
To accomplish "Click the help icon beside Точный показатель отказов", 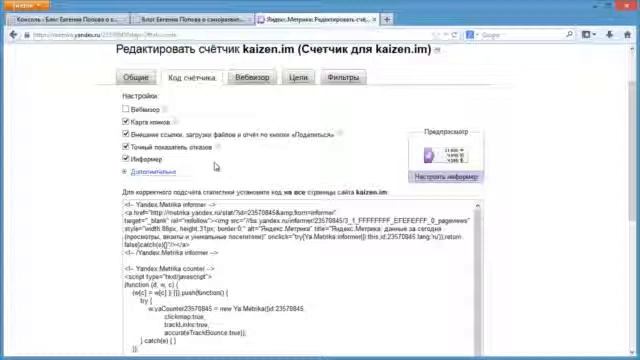I will (x=218, y=147).
